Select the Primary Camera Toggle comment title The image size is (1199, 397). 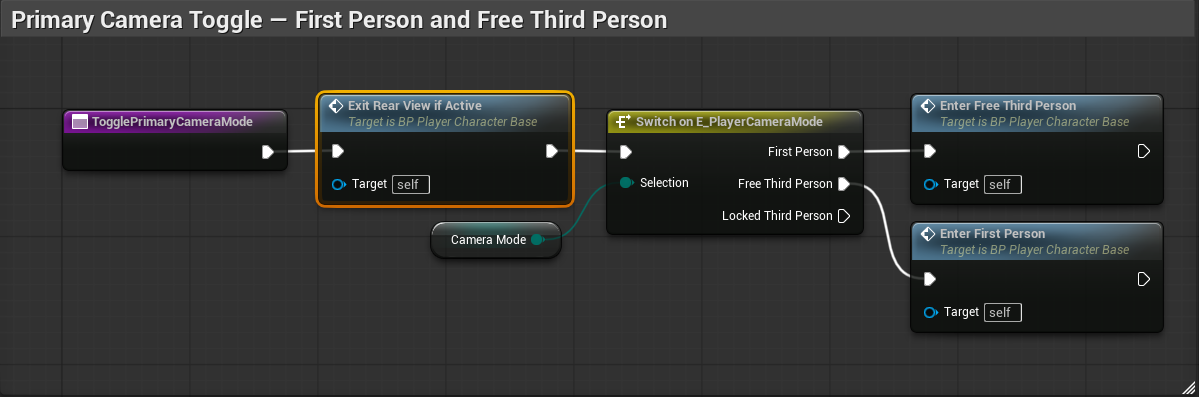click(x=339, y=20)
